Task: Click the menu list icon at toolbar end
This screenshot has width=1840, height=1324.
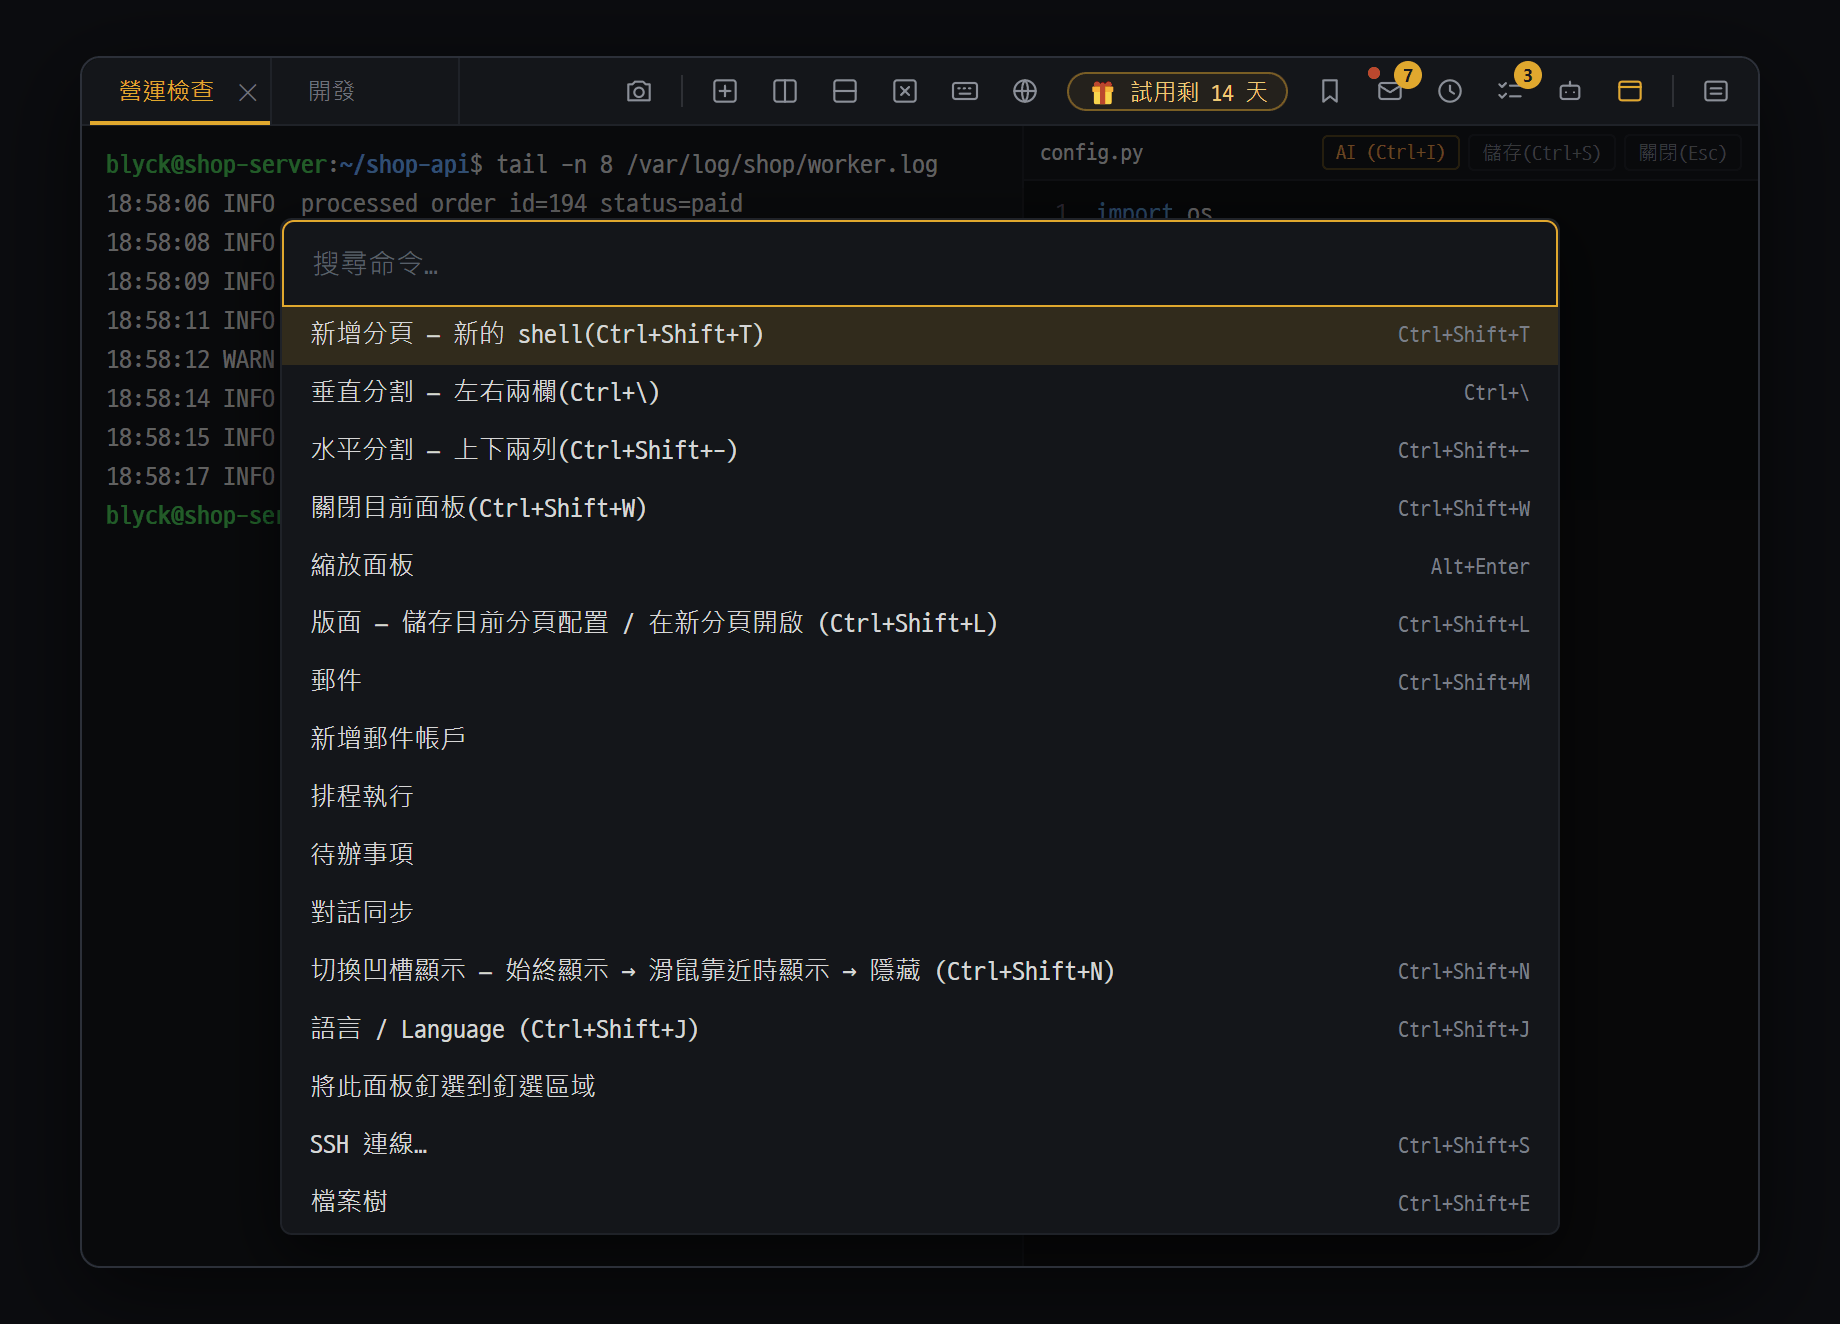Action: tap(1716, 92)
